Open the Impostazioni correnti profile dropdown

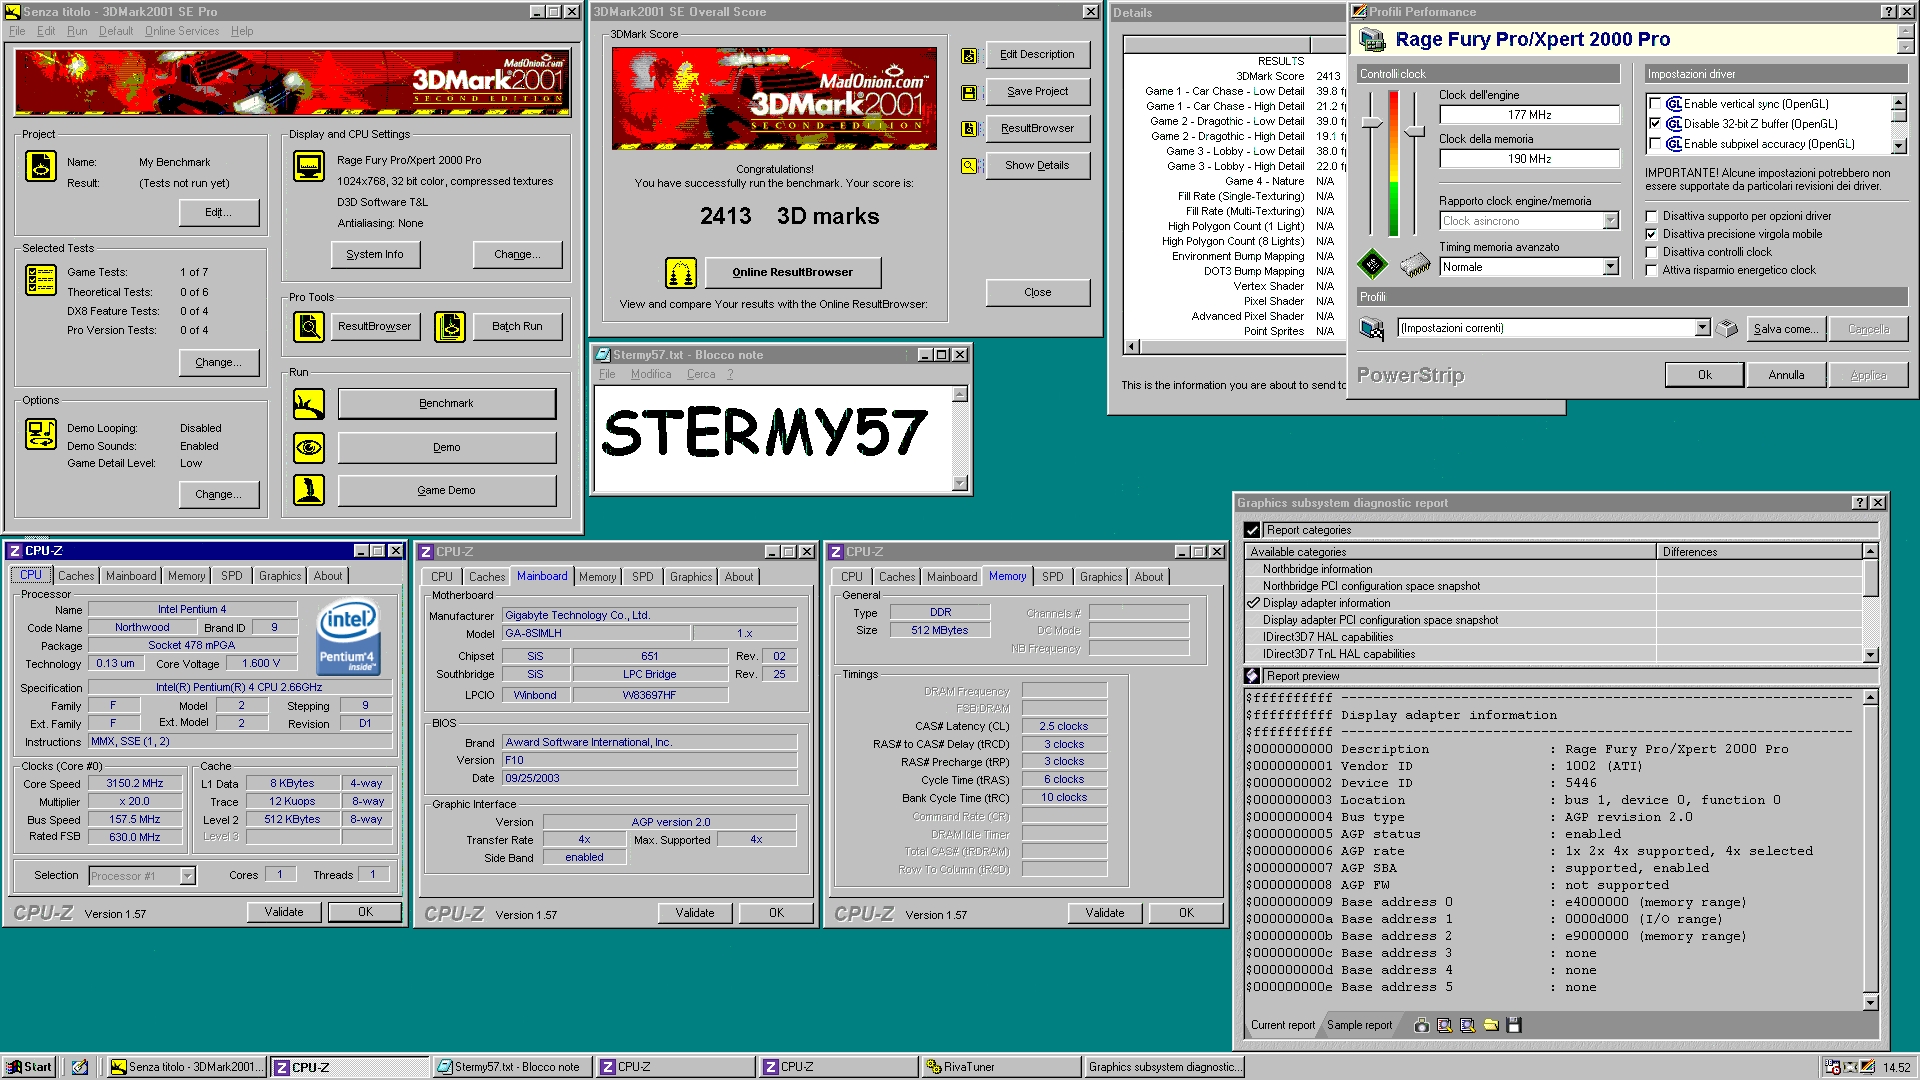point(1702,328)
